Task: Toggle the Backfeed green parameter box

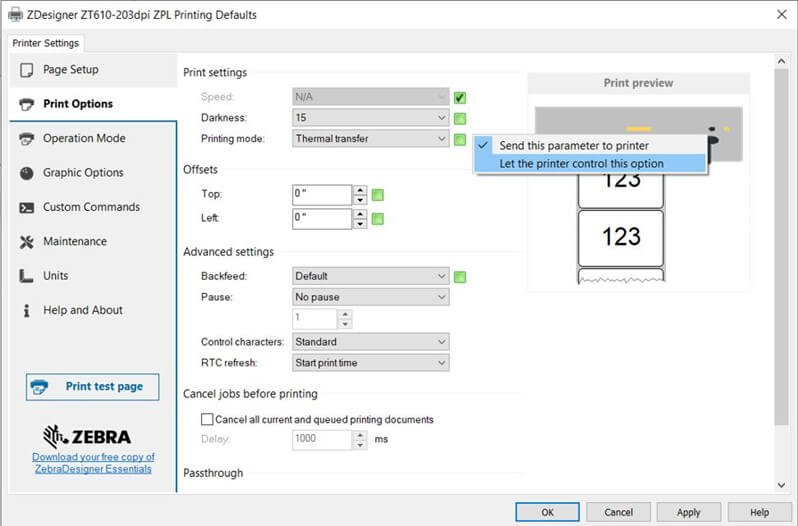Action: pos(460,277)
